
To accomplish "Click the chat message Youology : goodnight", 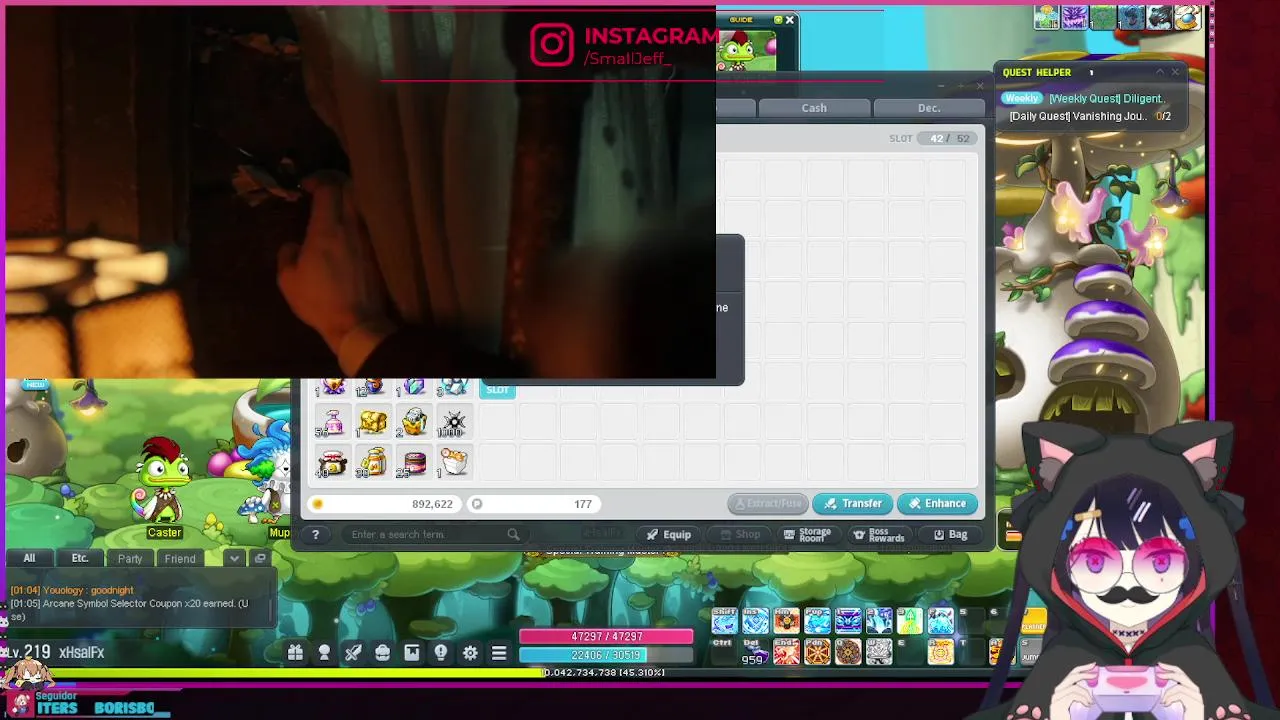I will [72, 590].
